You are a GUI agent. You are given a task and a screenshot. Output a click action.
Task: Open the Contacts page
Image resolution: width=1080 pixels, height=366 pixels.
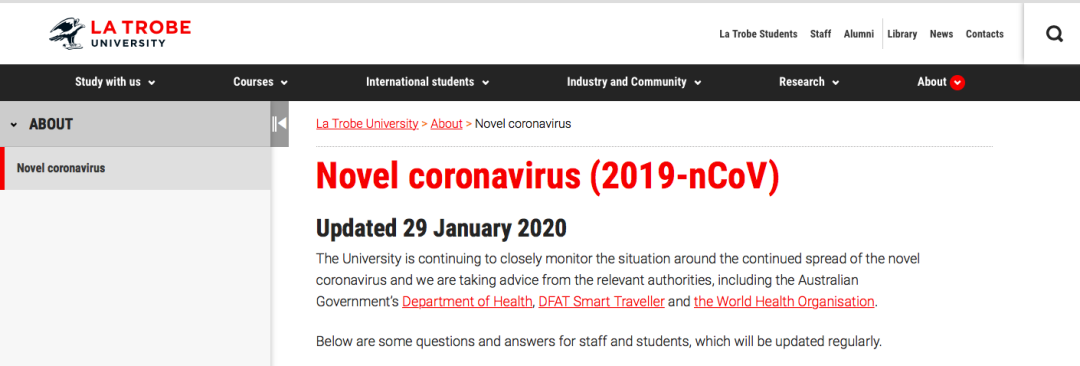pyautogui.click(x=985, y=34)
